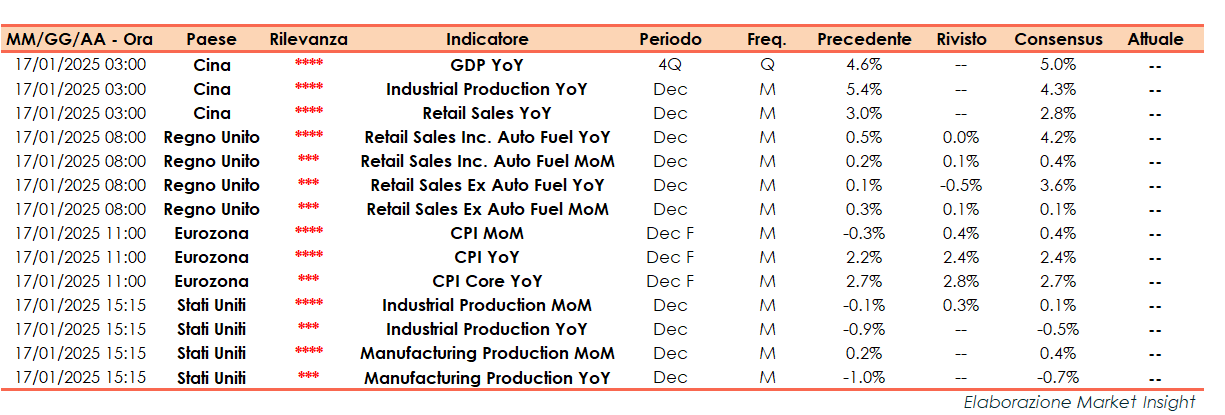Click the Elaborazione Market Insight footer text

1079,402
